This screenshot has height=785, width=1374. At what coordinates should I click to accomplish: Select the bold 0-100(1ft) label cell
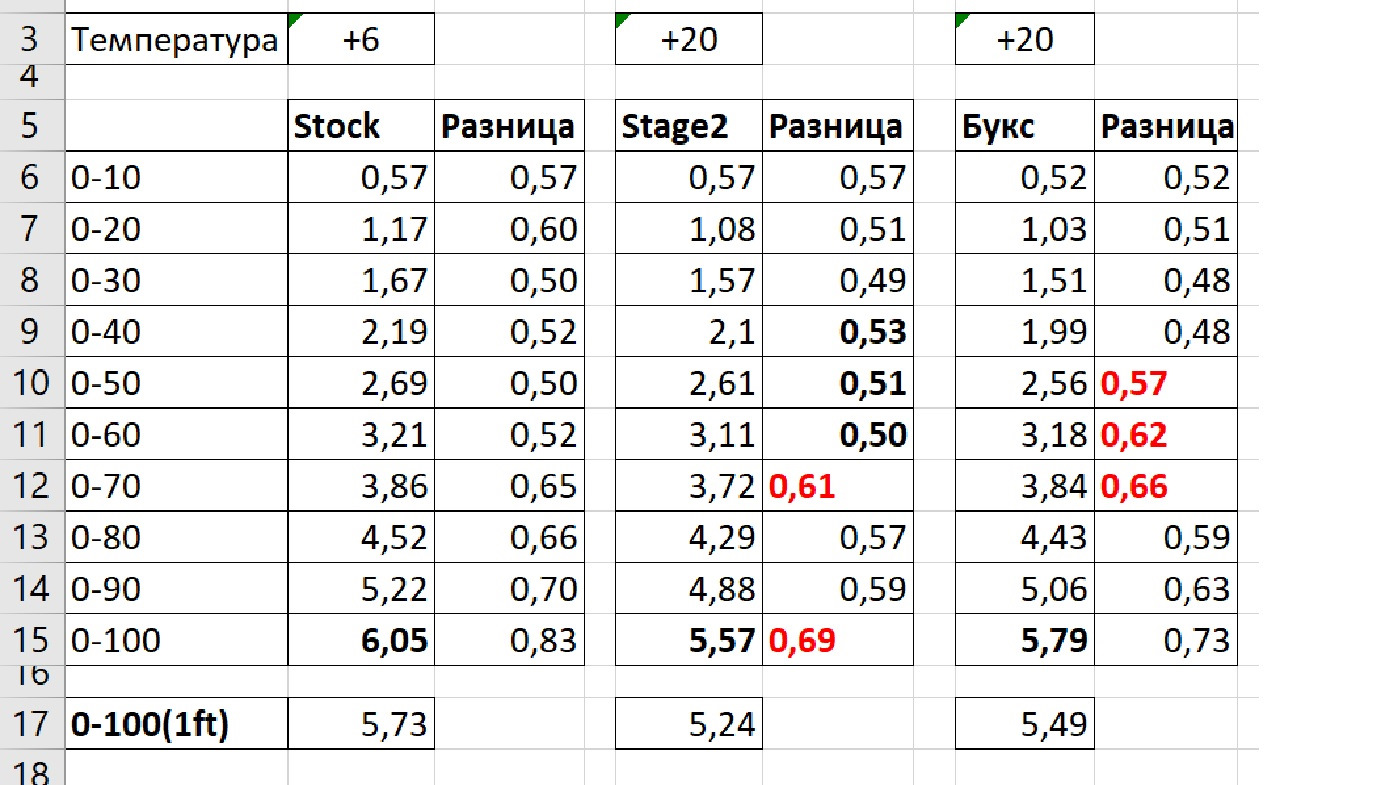[x=176, y=723]
